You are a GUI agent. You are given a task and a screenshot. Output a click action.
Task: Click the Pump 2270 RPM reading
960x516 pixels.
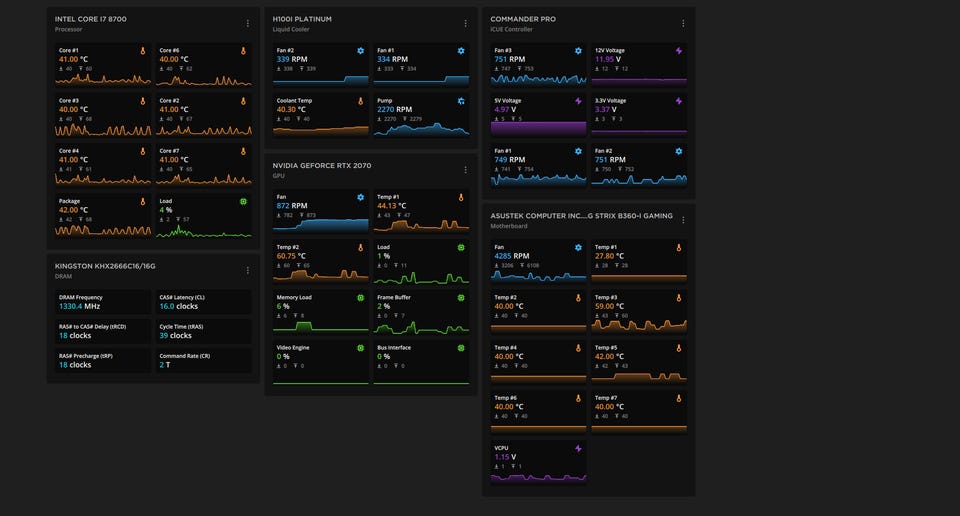tap(394, 110)
